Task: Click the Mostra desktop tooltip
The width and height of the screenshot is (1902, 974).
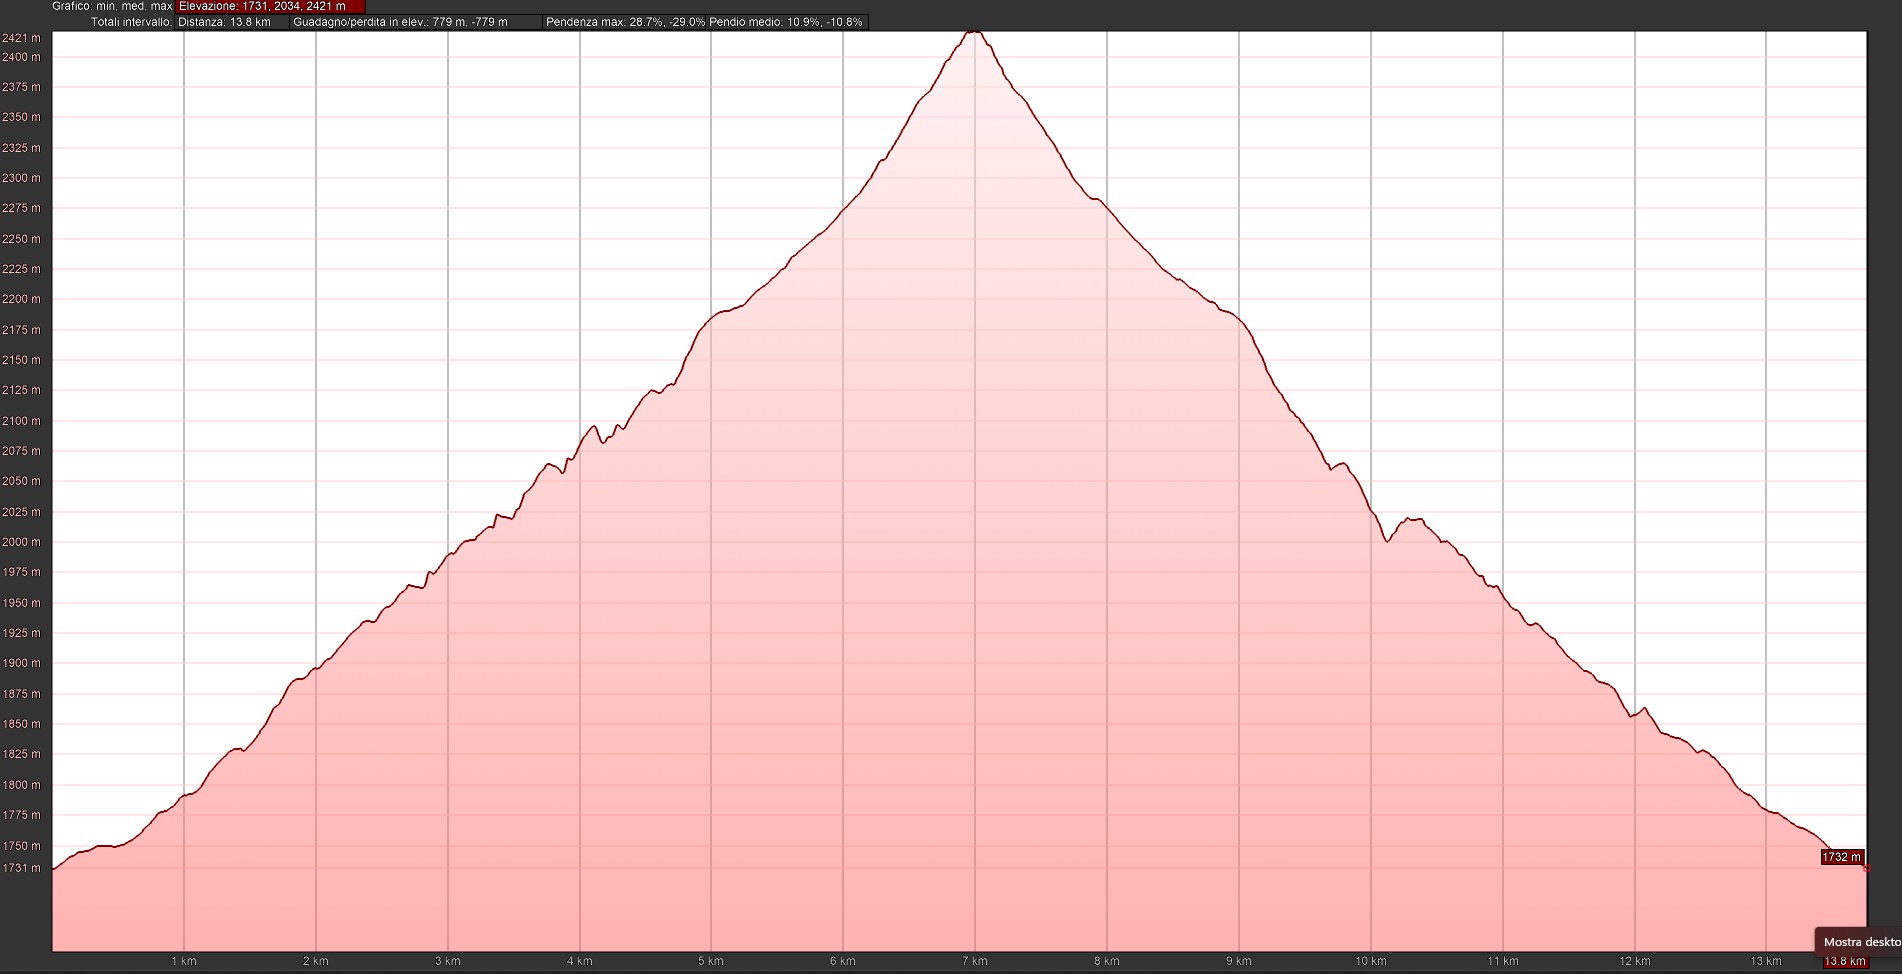Action: coord(1860,942)
